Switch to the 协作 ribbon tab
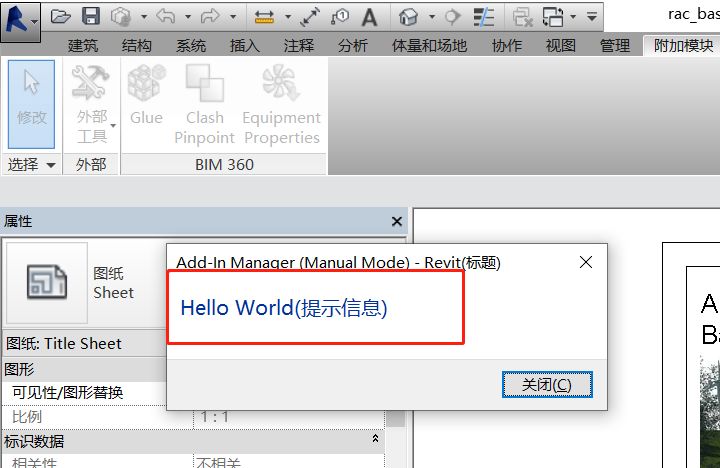This screenshot has height=468, width=720. point(506,45)
